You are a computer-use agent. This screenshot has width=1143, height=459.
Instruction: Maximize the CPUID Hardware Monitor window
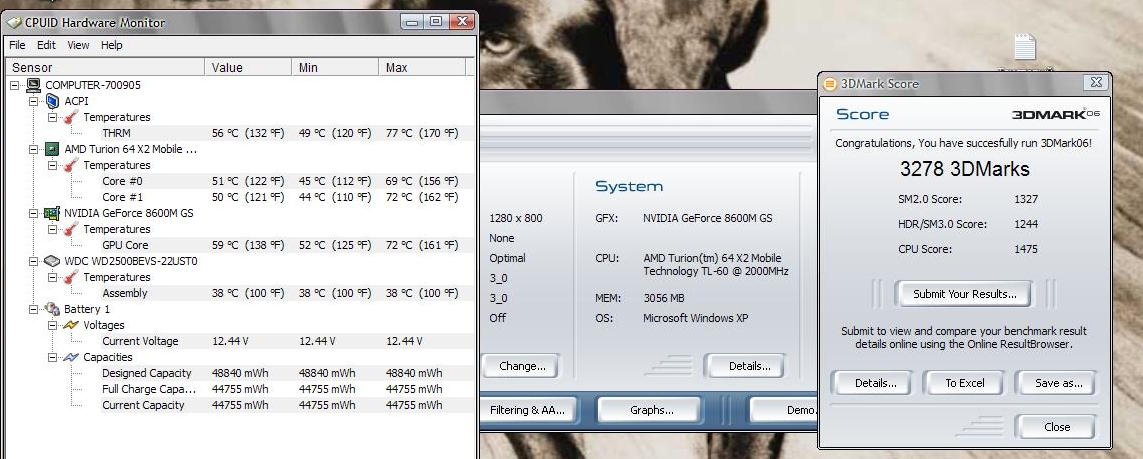point(436,22)
